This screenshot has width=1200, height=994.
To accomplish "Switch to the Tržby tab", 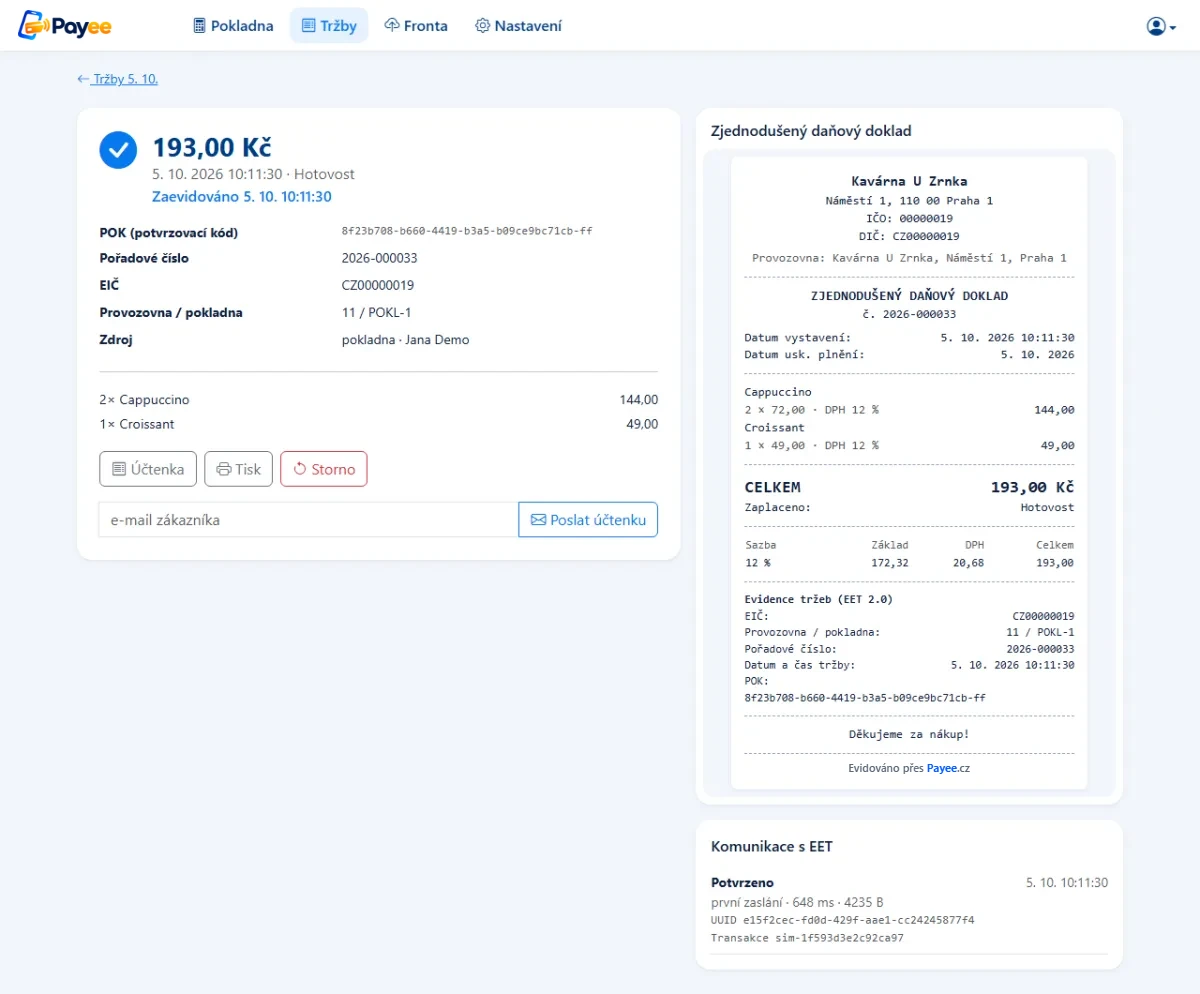I will click(x=329, y=26).
